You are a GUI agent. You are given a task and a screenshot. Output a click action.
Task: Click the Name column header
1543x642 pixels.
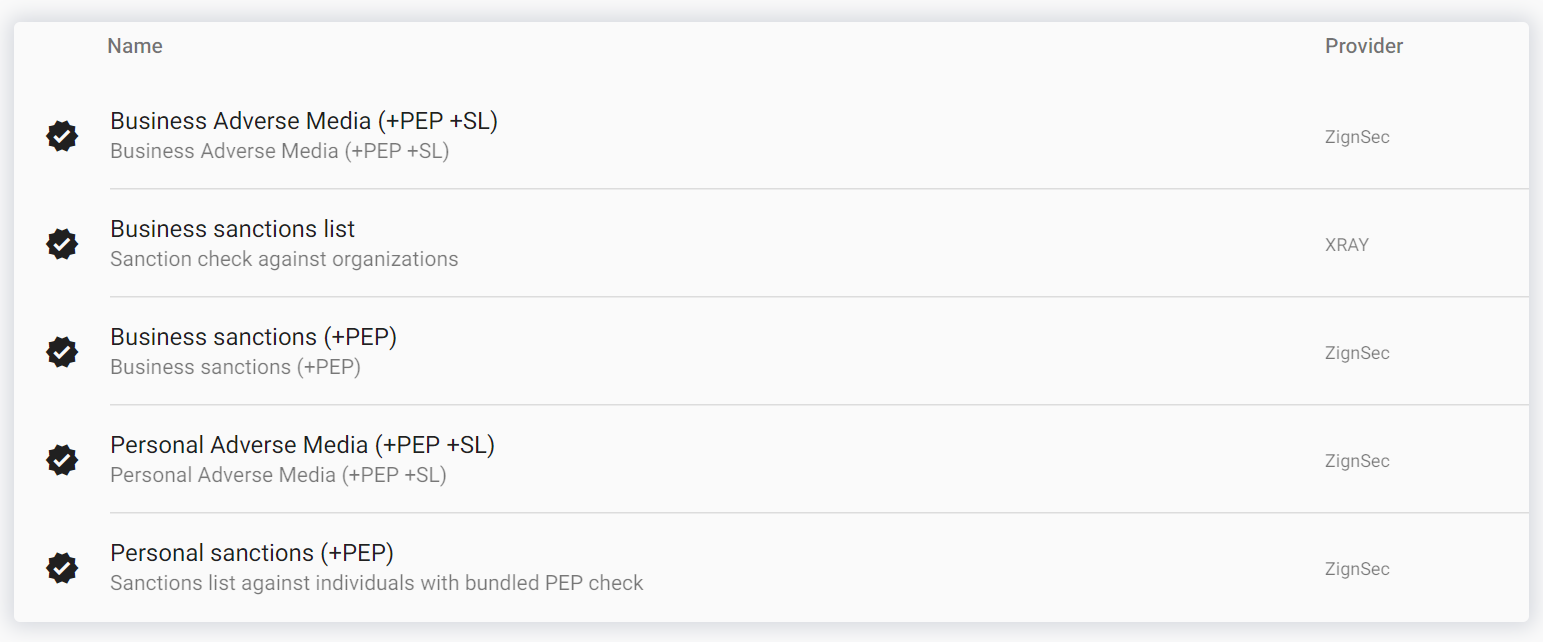click(135, 46)
